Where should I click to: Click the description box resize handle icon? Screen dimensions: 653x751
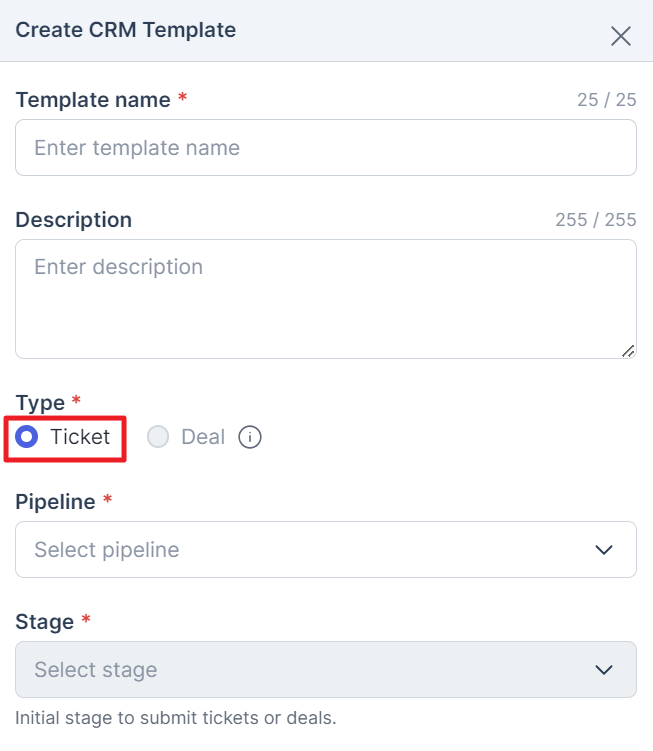point(628,351)
